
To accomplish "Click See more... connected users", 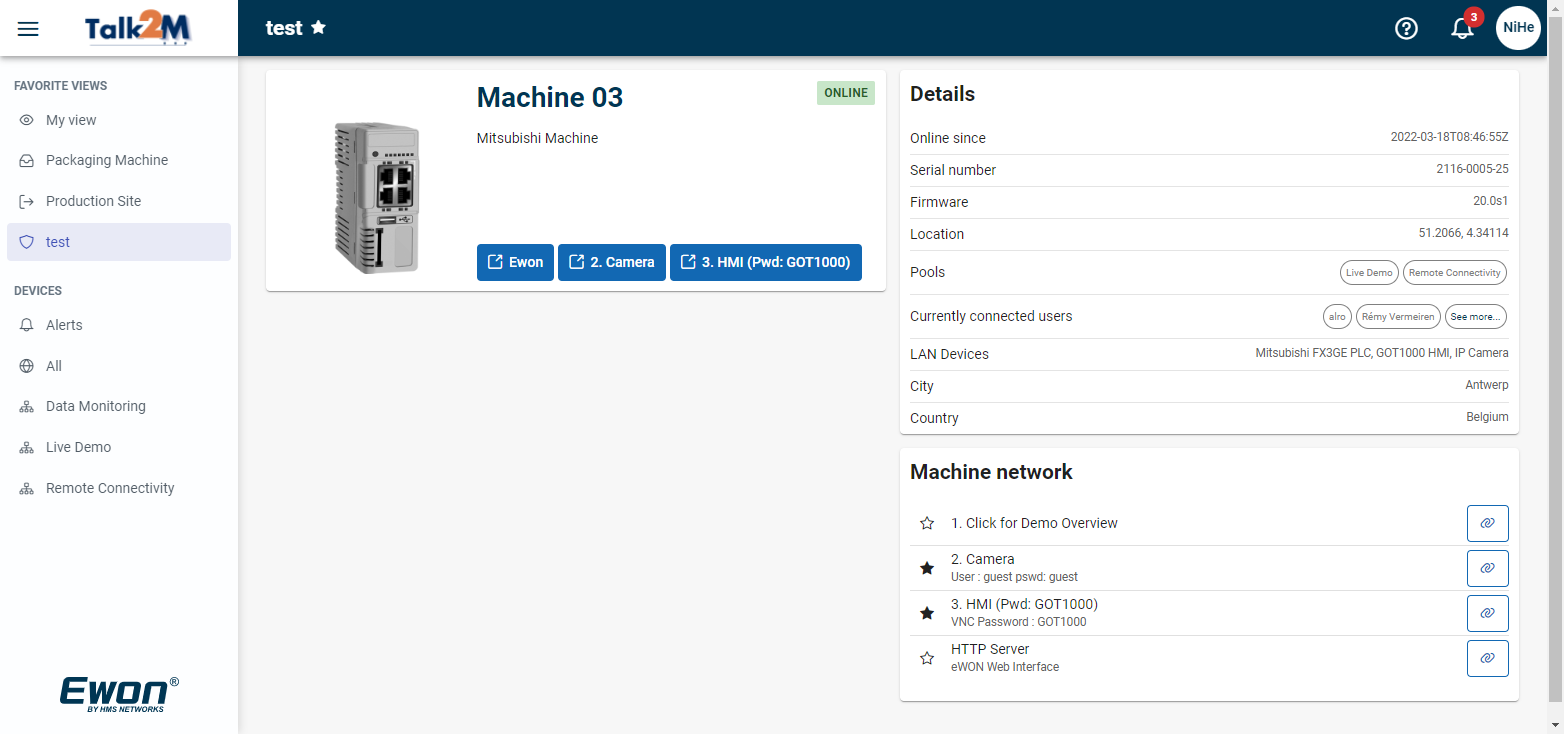I will (1476, 316).
